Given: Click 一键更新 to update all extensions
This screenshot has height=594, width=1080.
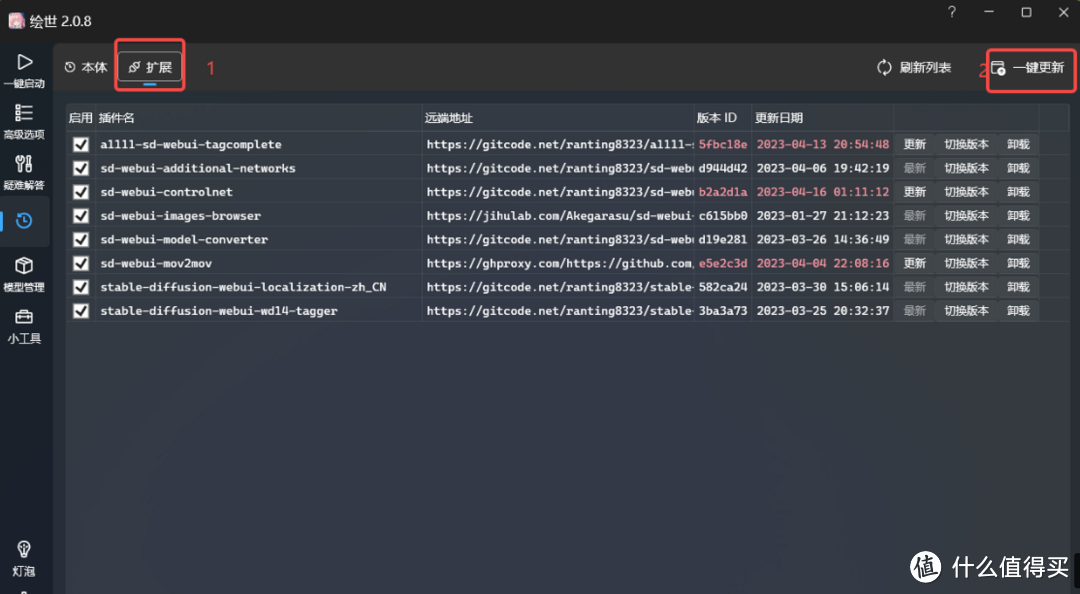Looking at the screenshot, I should point(1028,67).
